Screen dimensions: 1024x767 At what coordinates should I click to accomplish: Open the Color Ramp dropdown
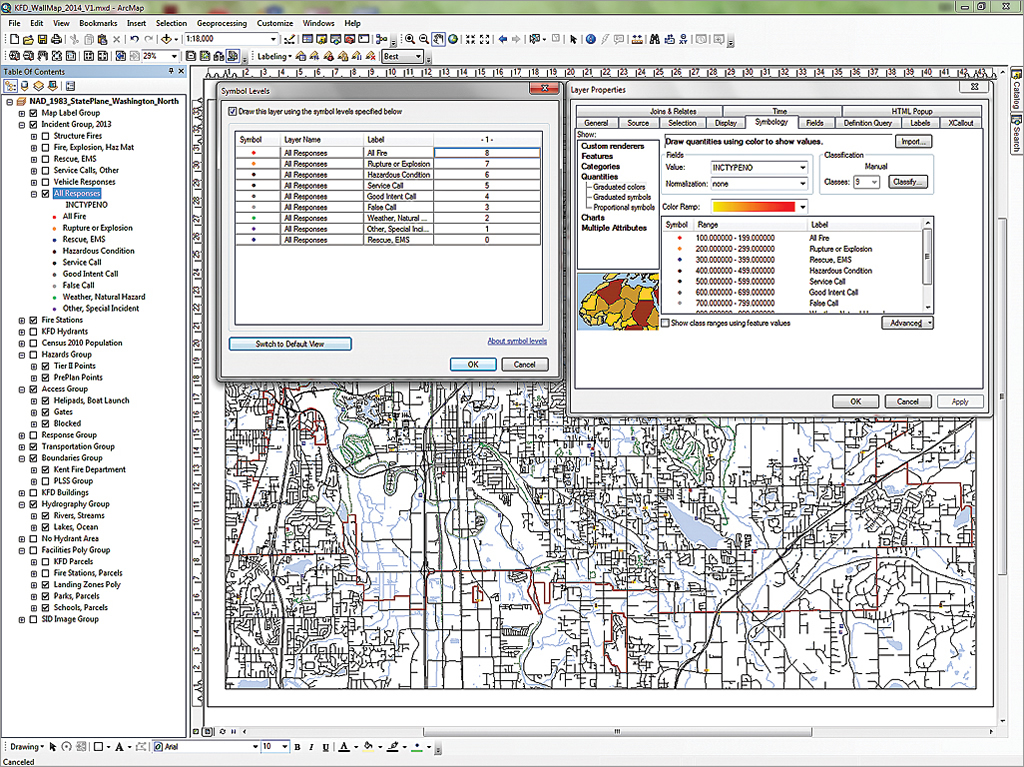pos(802,206)
